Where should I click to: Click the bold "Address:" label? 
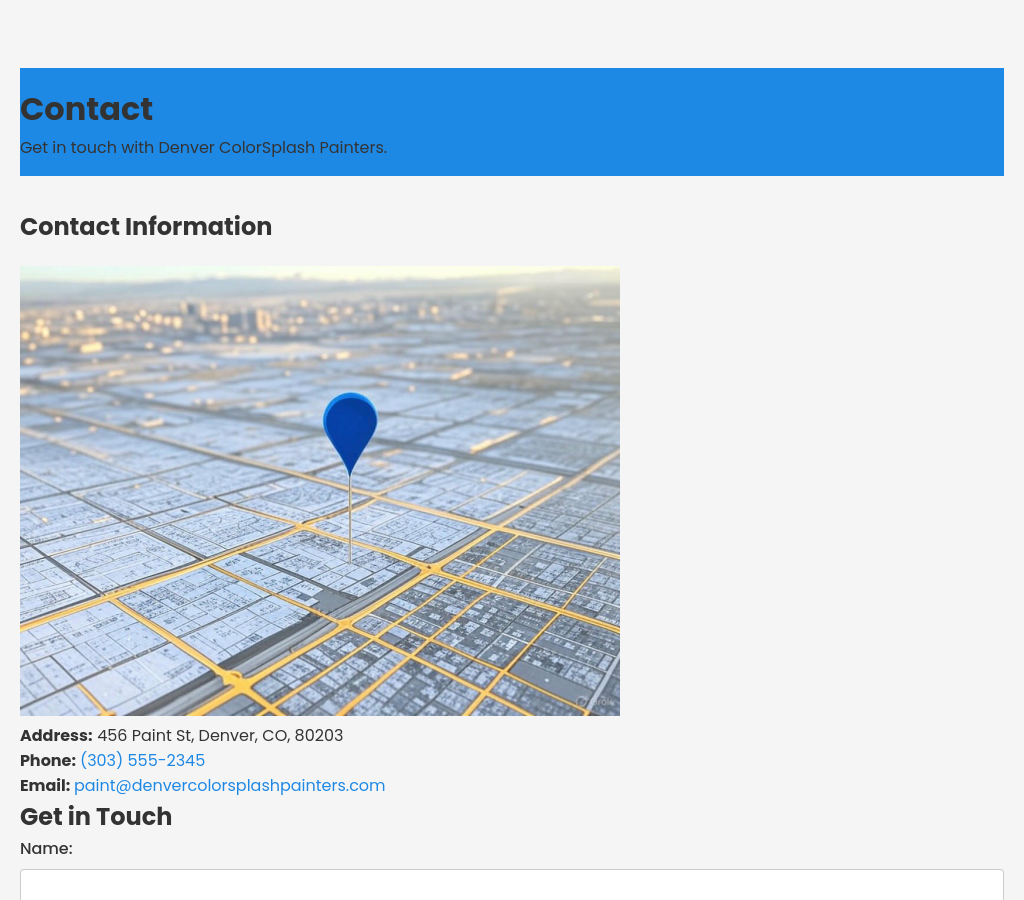[56, 736]
